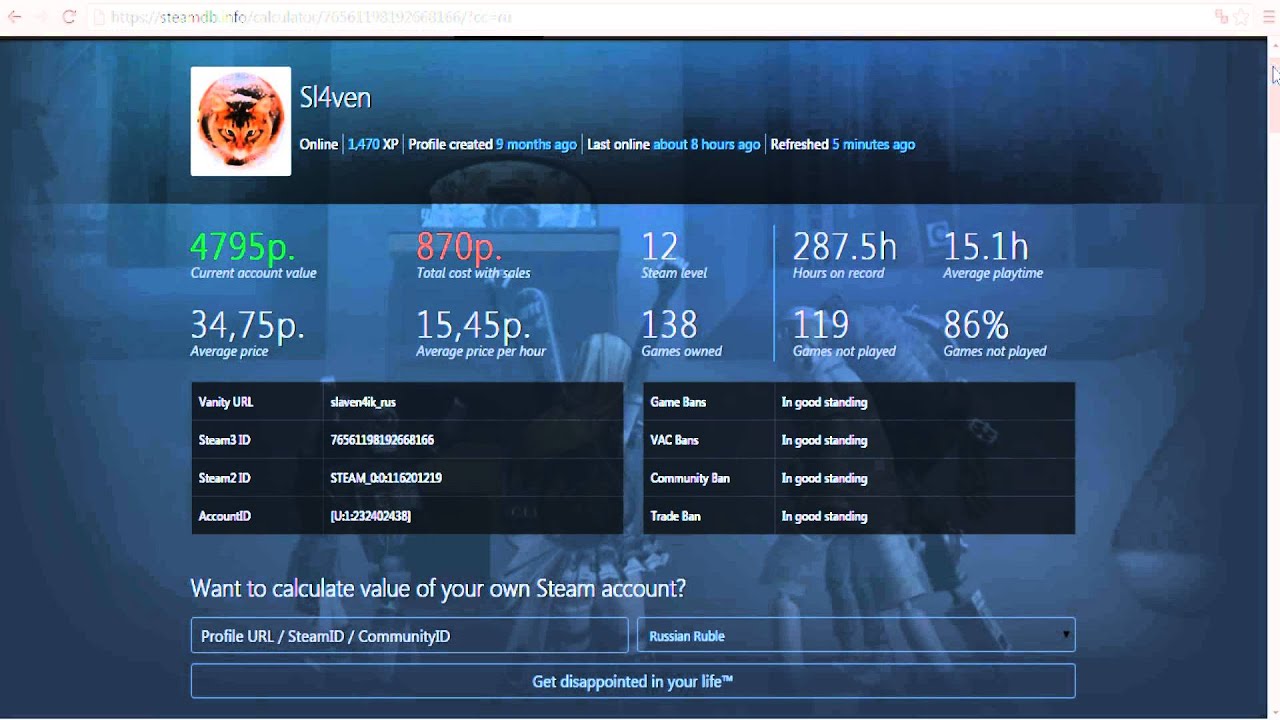1280x720 pixels.
Task: Click 'about 8 hours ago' last online
Action: point(707,144)
